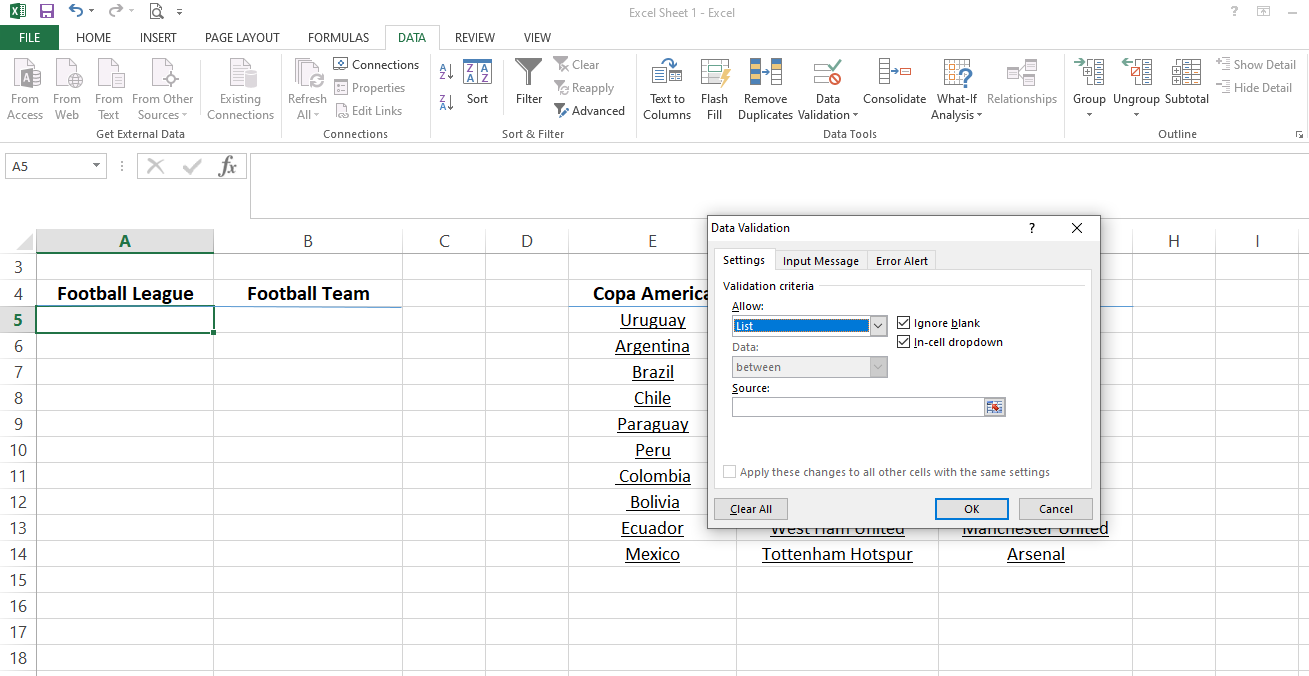
Task: Click inside the Source input field
Action: tap(857, 407)
